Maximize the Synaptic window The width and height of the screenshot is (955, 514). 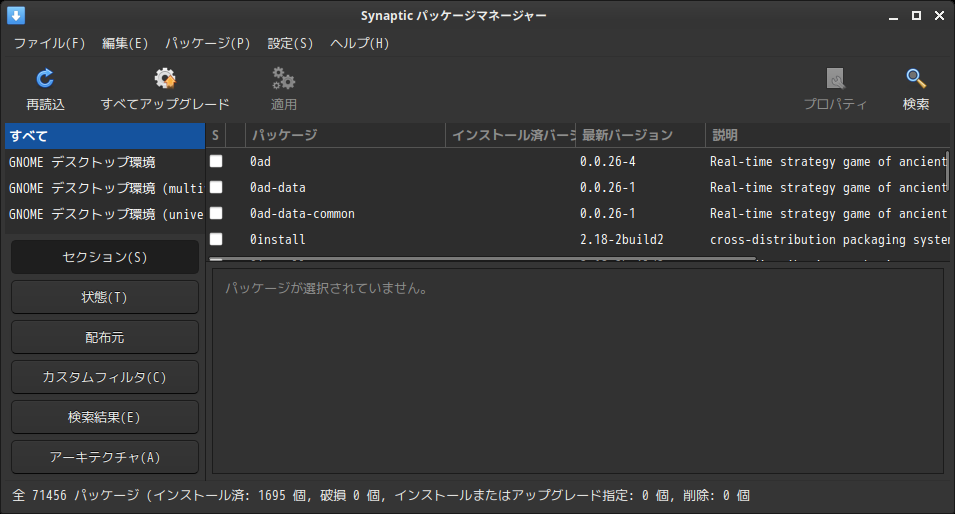tap(916, 16)
